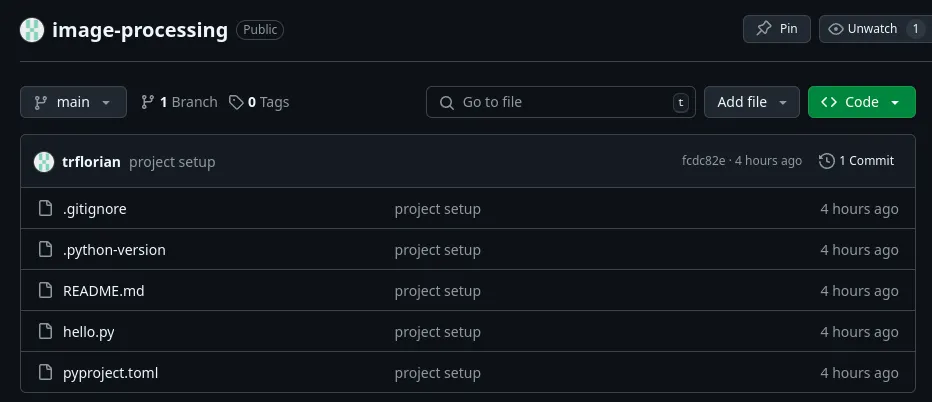
Task: Open trflorian's profile link
Action: (91, 161)
